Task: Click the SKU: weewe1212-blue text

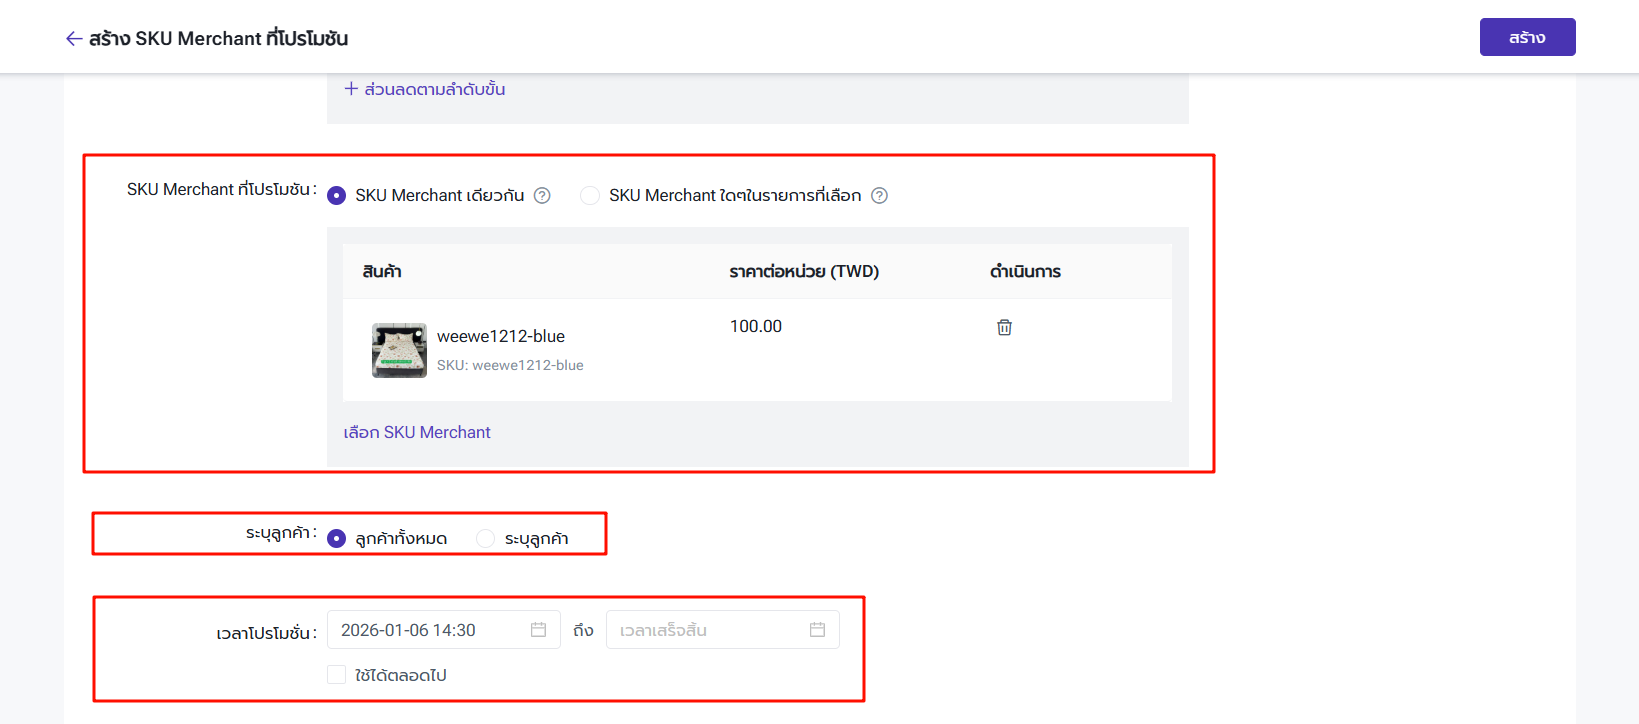Action: [510, 366]
